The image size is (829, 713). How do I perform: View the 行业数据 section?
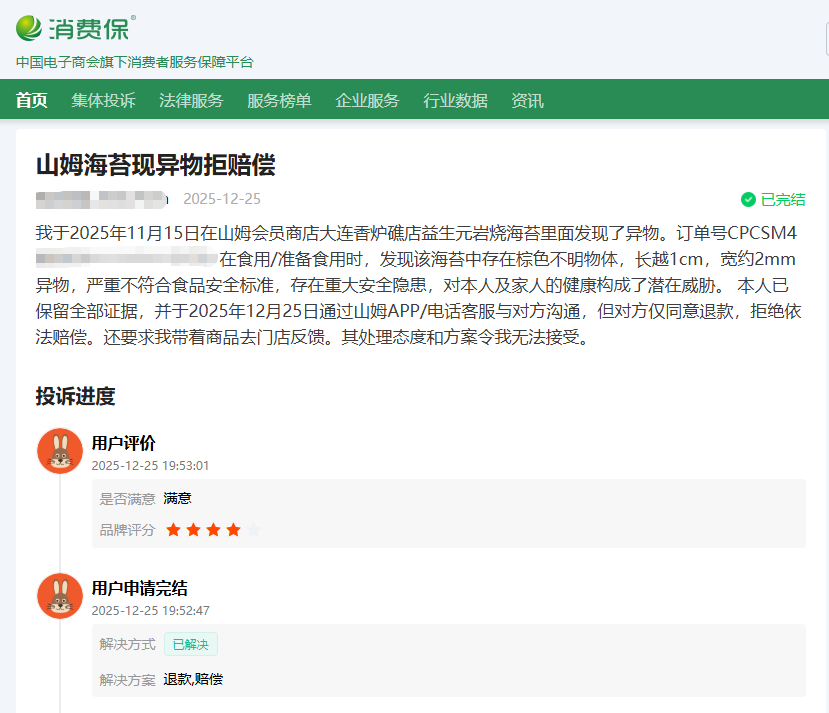pos(455,100)
